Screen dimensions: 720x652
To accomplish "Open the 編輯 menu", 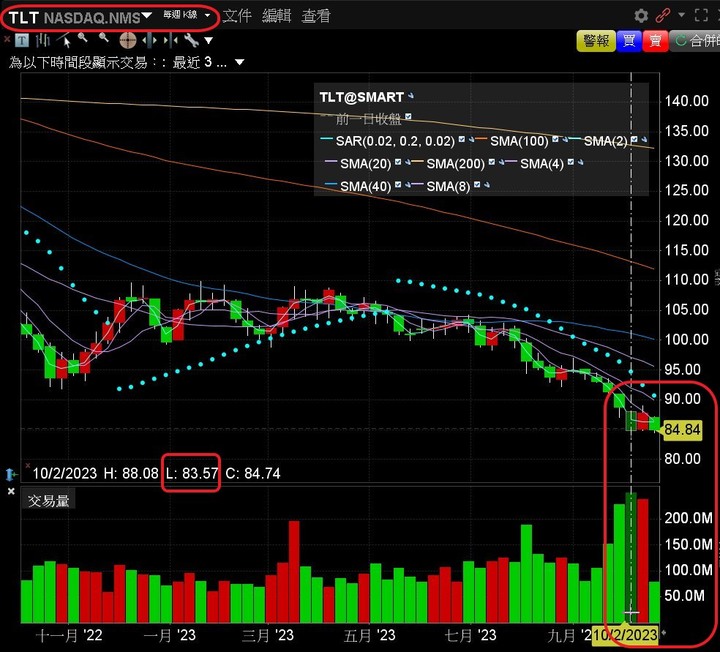I will (276, 16).
